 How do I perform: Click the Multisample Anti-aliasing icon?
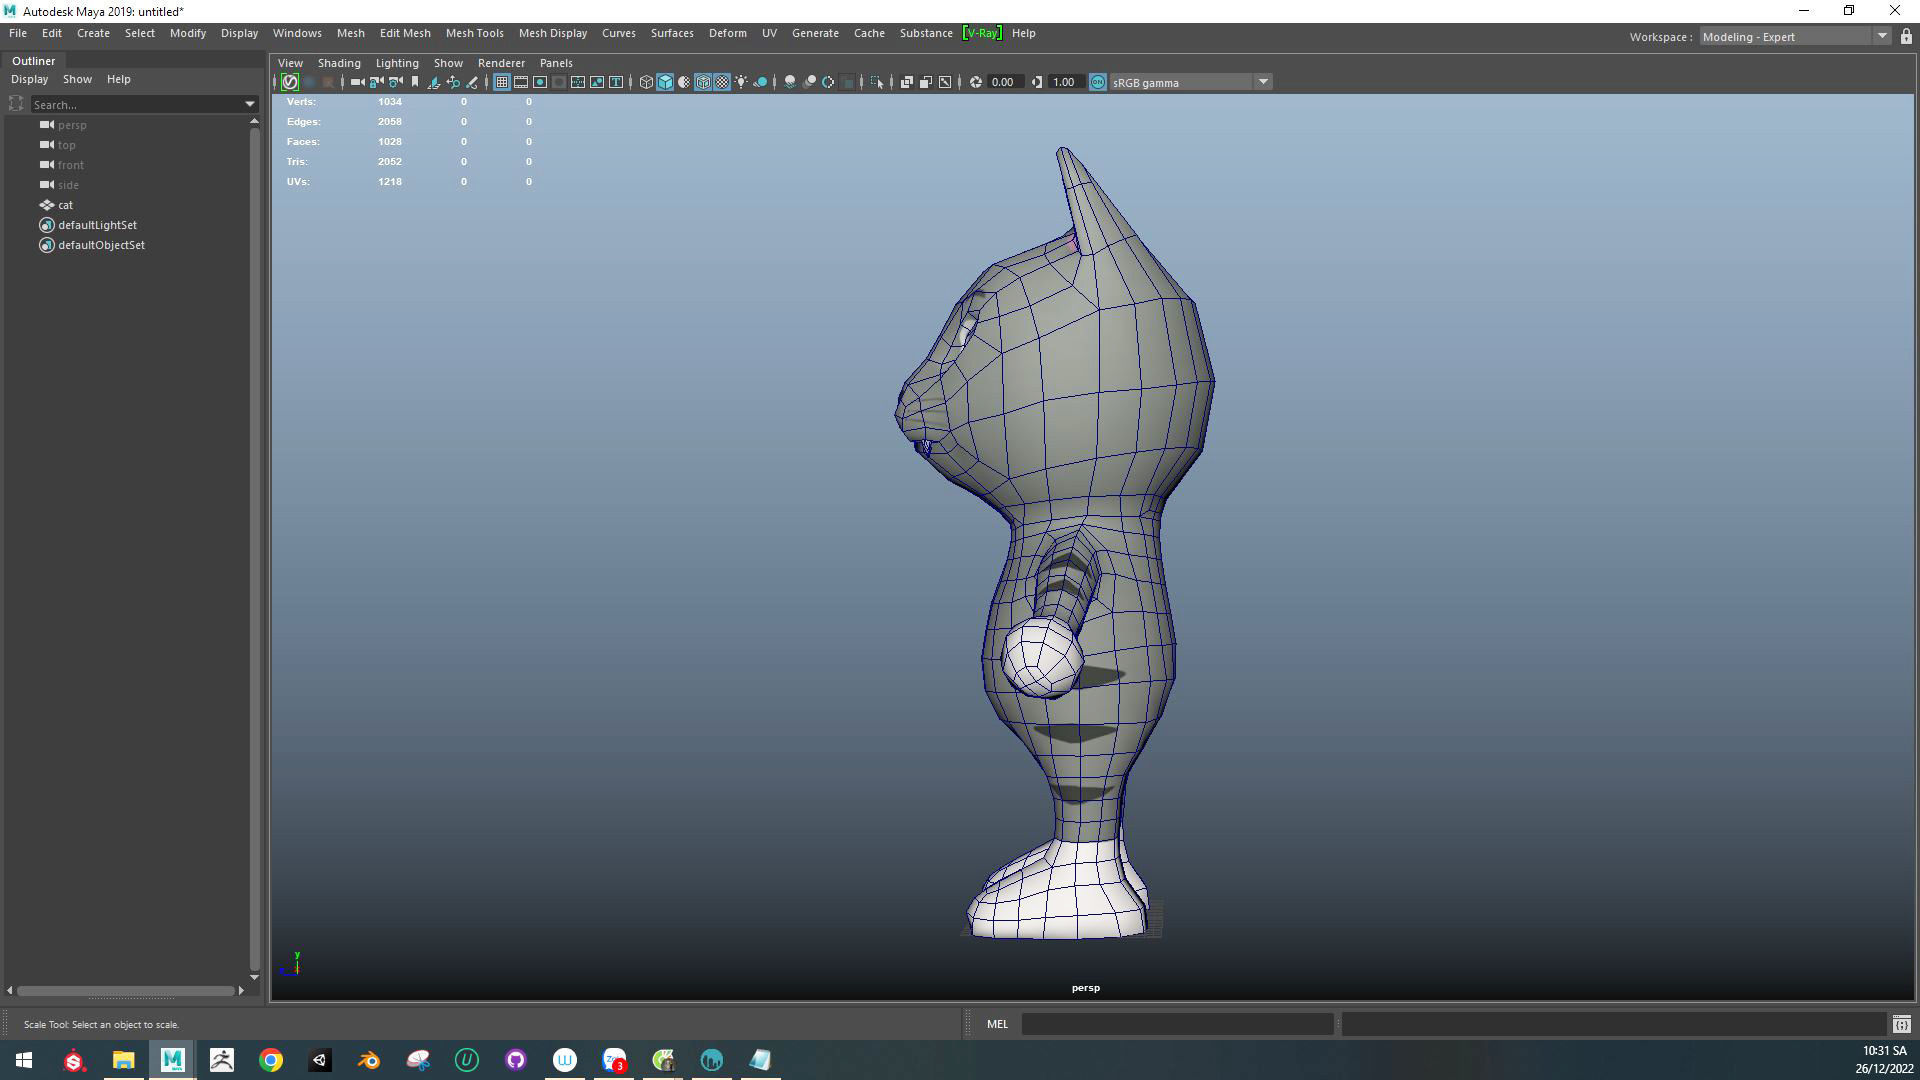pyautogui.click(x=828, y=82)
